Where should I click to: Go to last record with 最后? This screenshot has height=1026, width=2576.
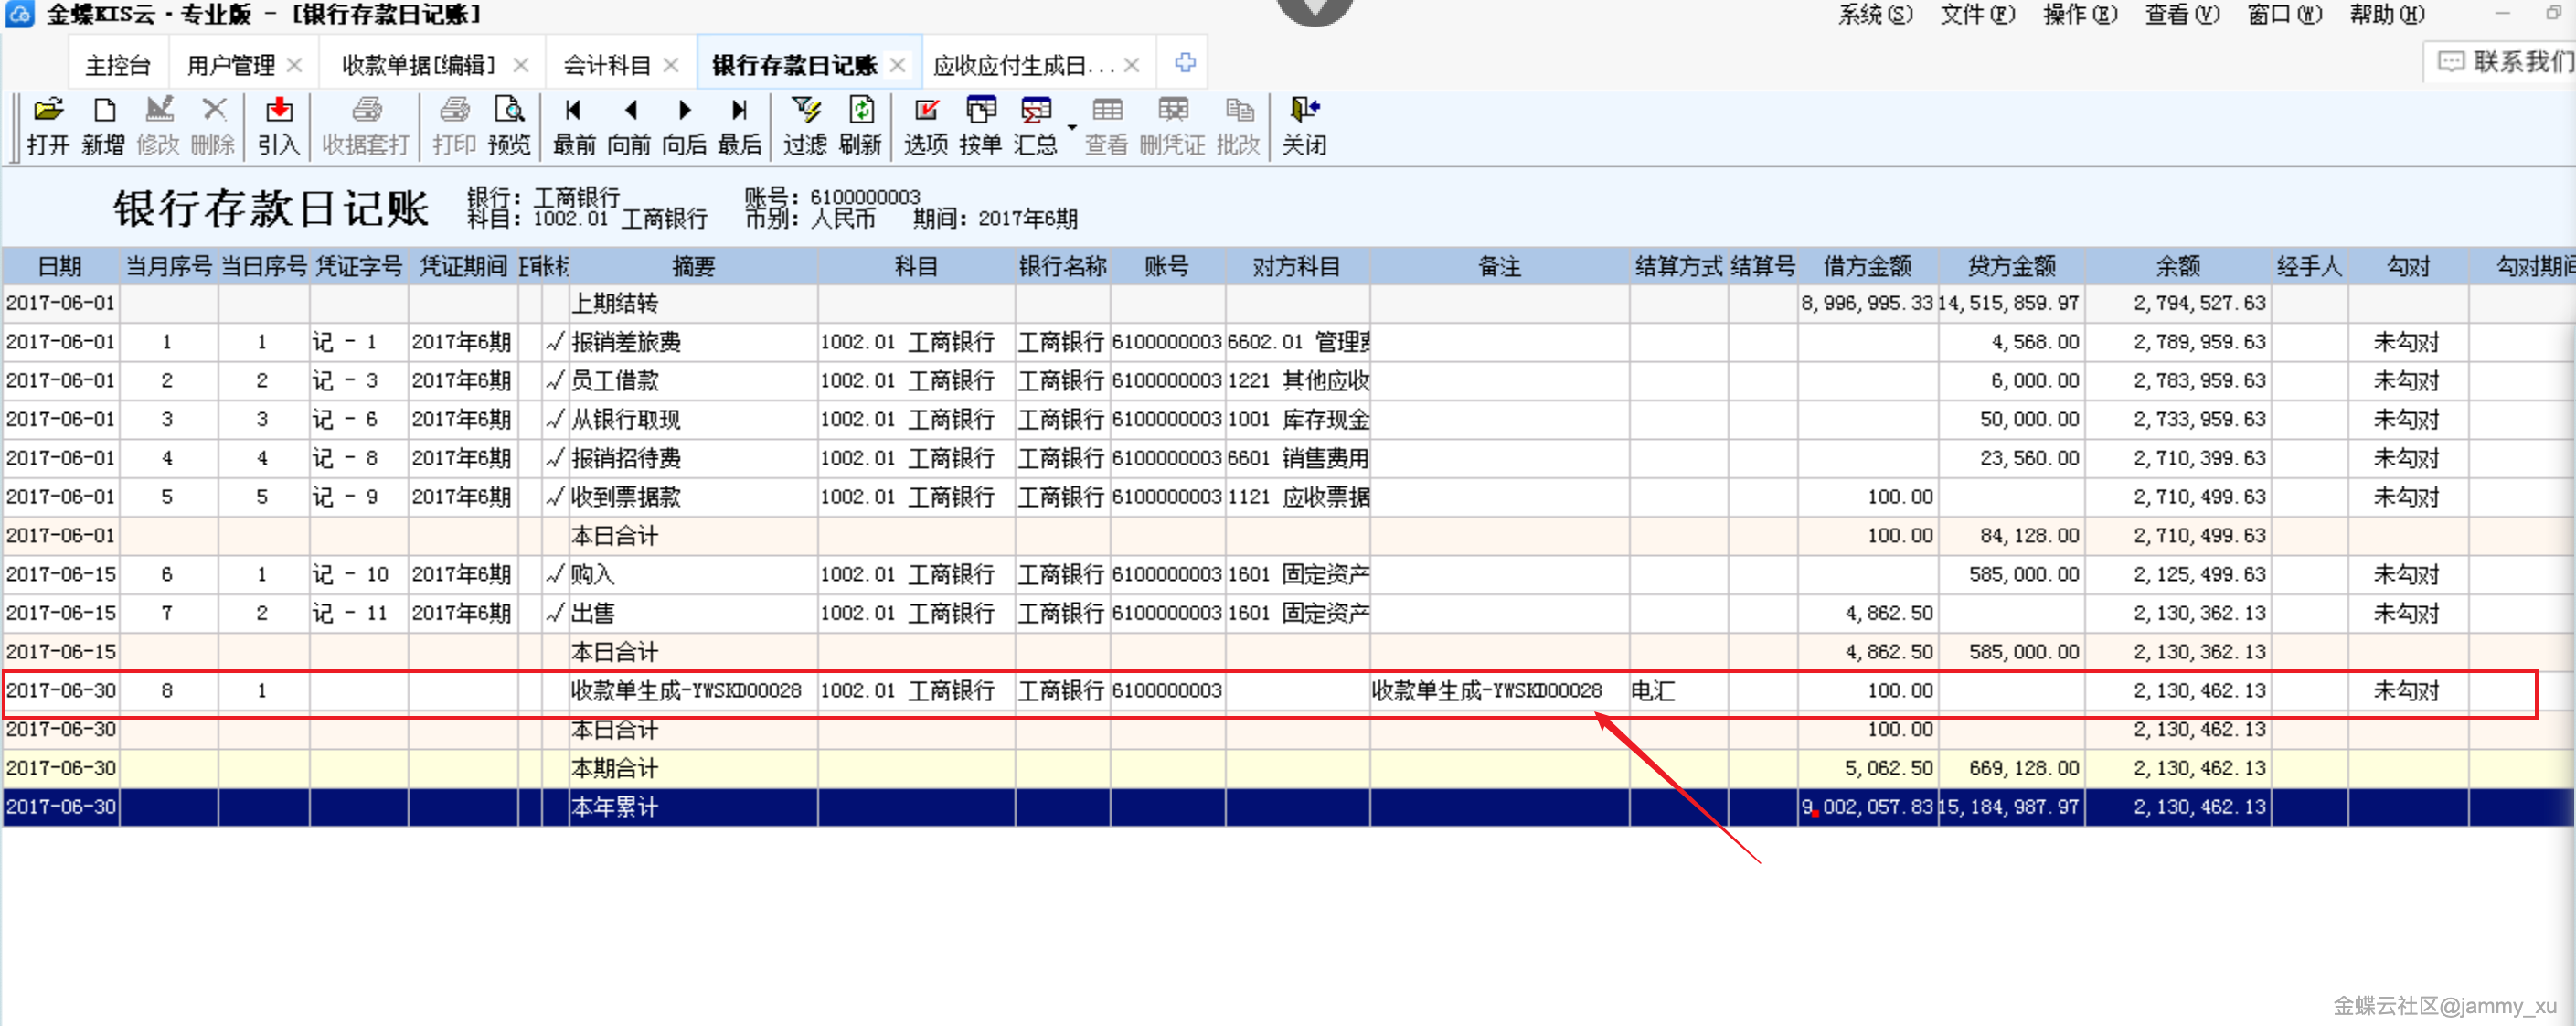[x=740, y=125]
